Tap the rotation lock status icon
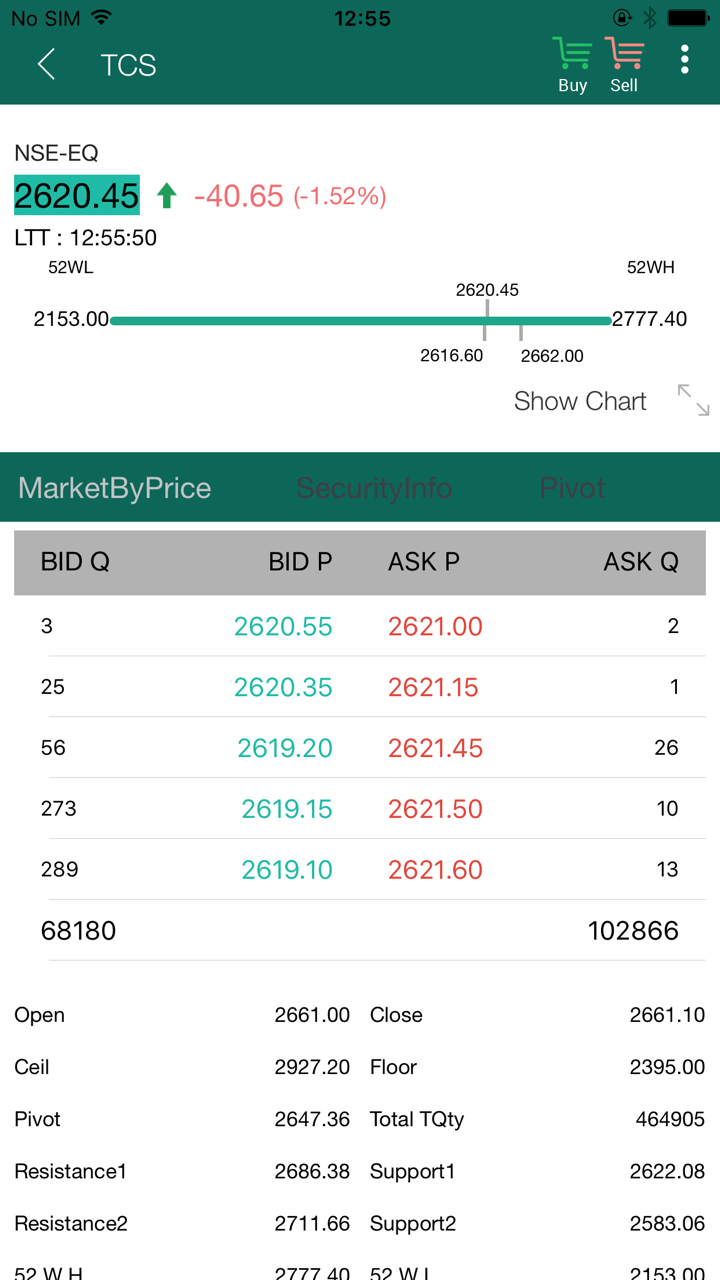 pos(622,18)
